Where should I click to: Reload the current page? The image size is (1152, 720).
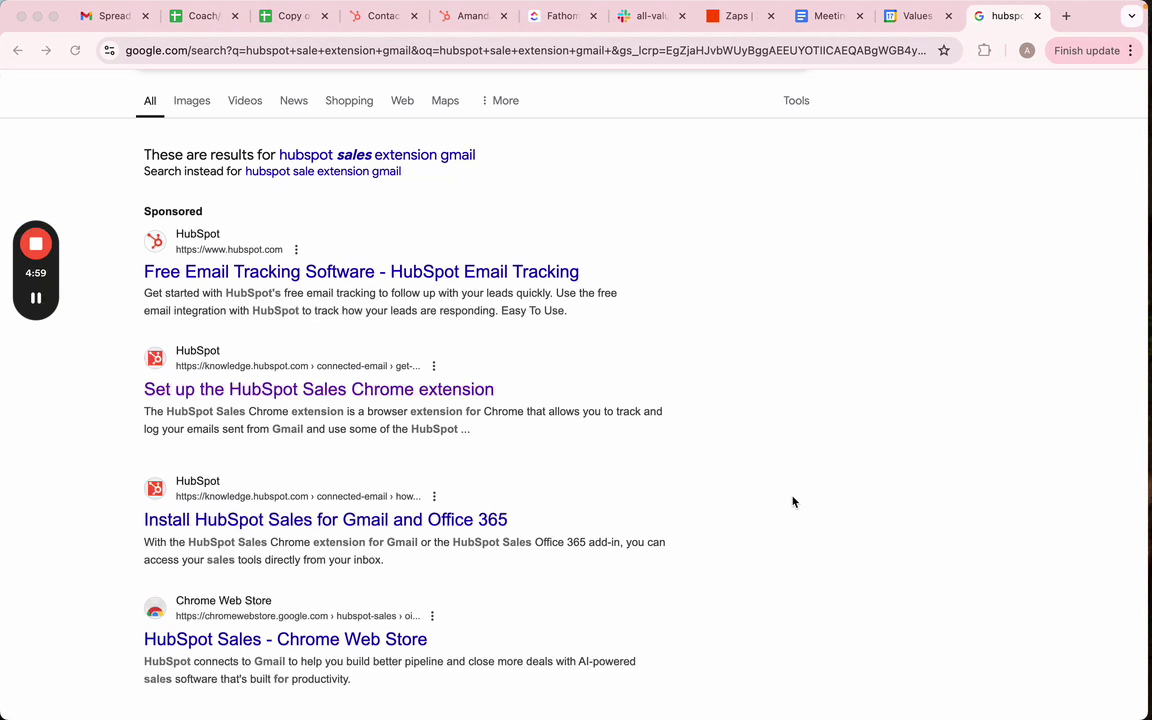[75, 51]
